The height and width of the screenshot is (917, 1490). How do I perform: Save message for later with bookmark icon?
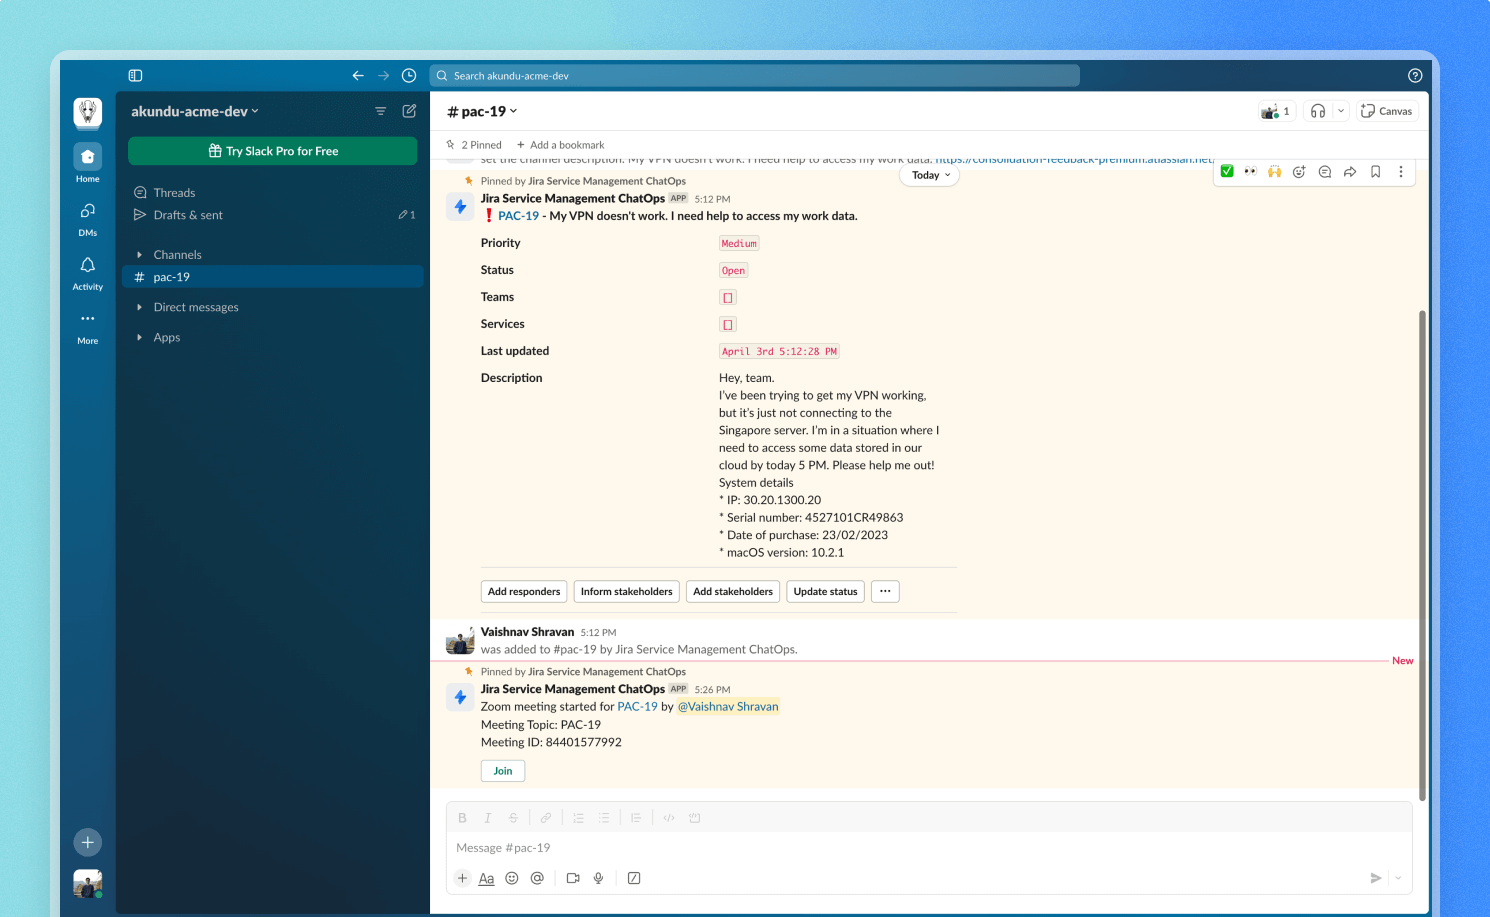pos(1375,171)
